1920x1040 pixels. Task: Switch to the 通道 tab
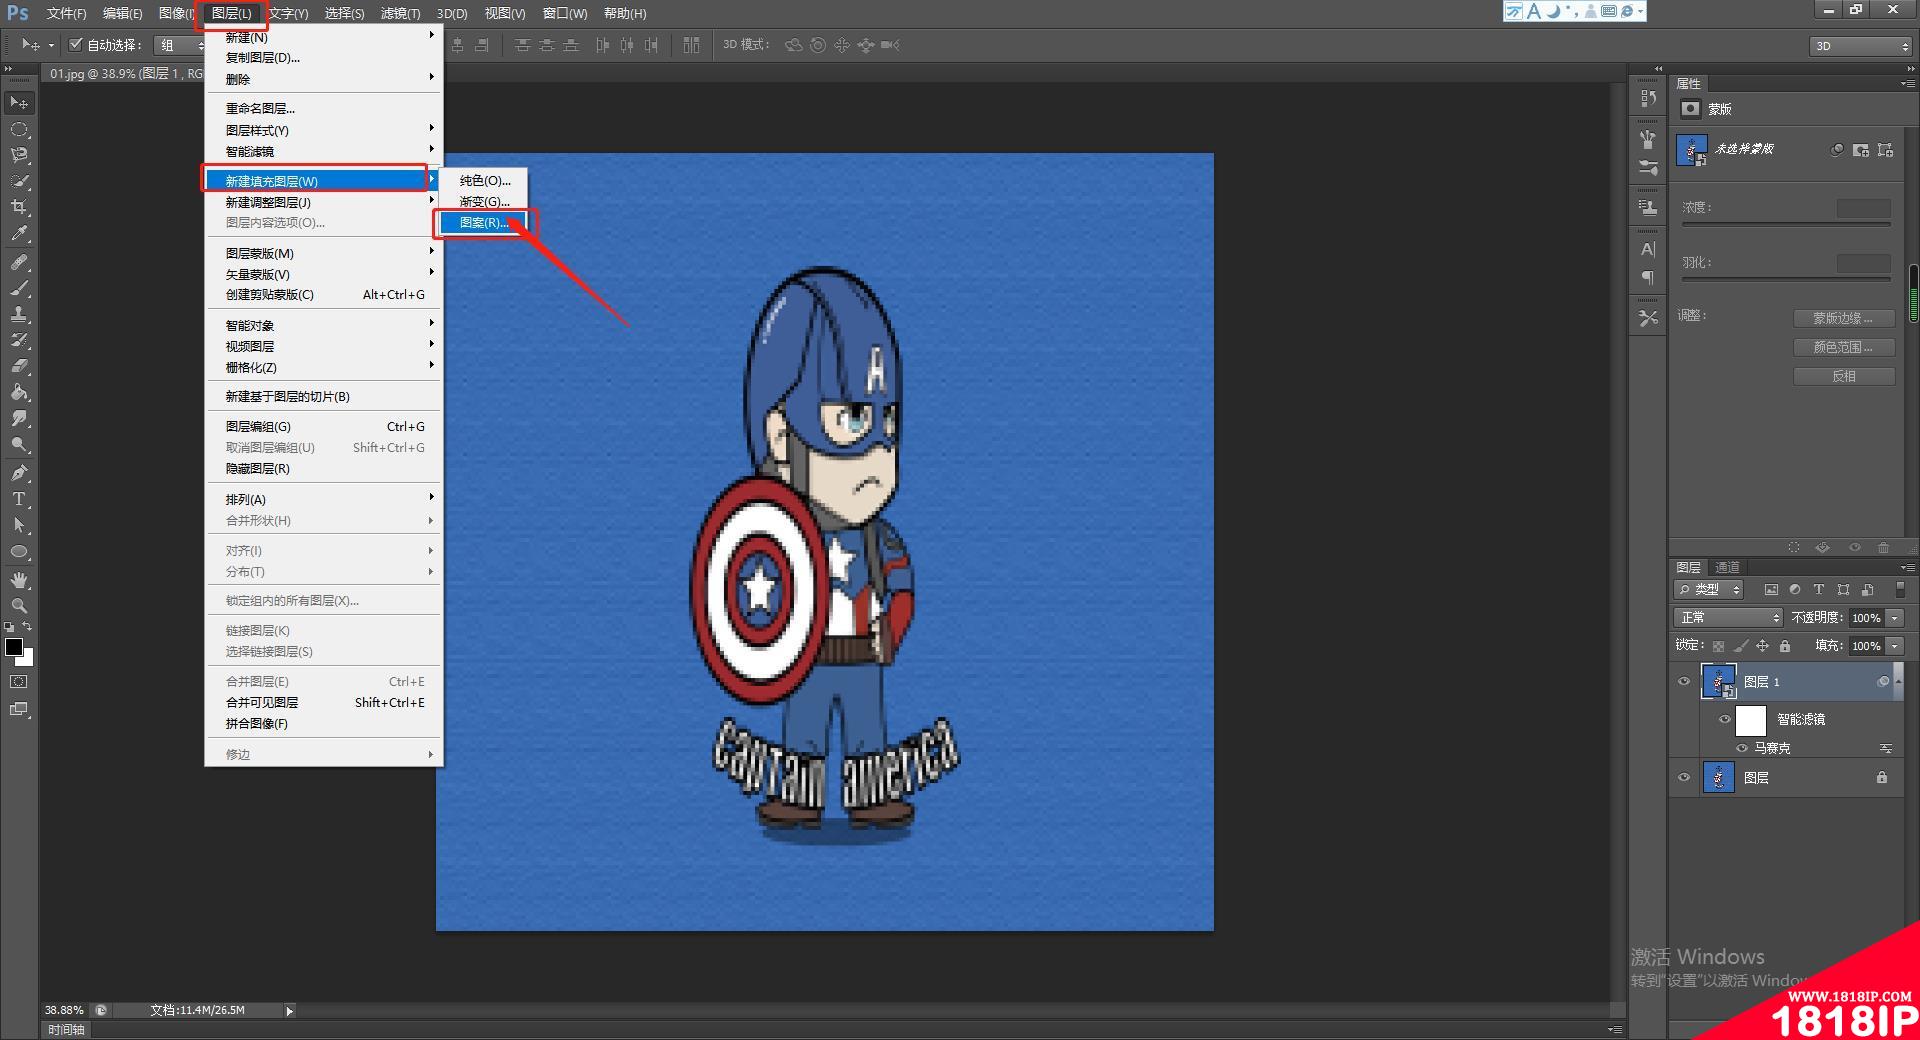(1727, 567)
